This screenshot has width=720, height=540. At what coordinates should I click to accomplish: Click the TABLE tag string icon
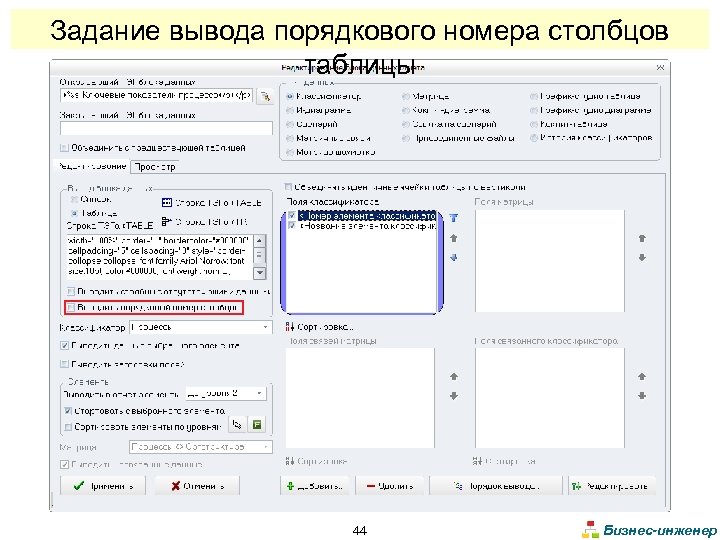click(x=167, y=202)
